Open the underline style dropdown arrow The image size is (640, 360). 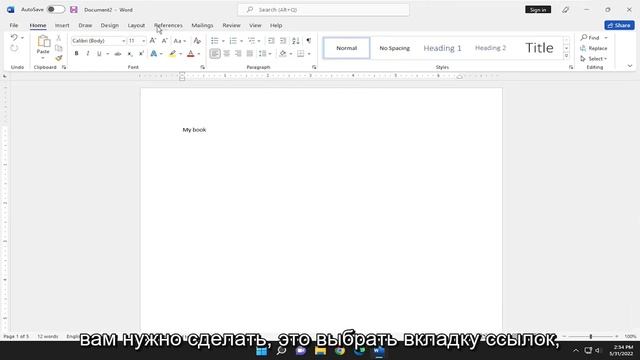pyautogui.click(x=108, y=53)
